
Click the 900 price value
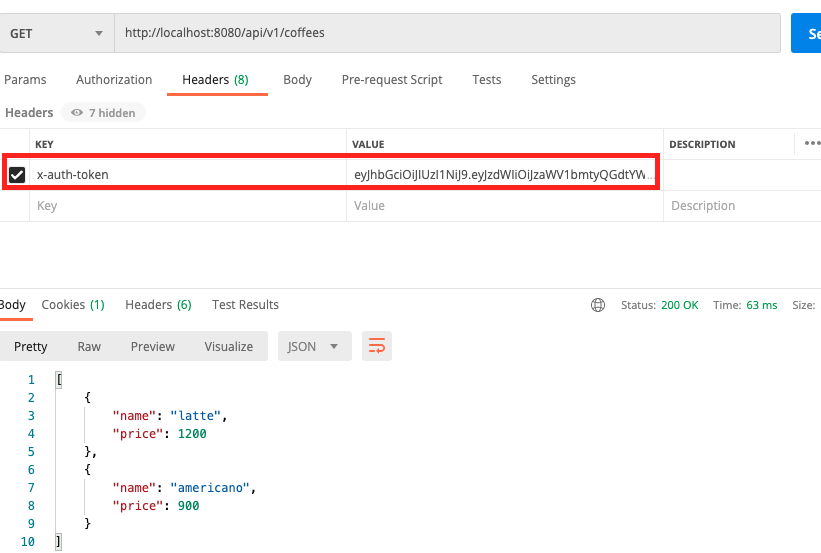(188, 506)
